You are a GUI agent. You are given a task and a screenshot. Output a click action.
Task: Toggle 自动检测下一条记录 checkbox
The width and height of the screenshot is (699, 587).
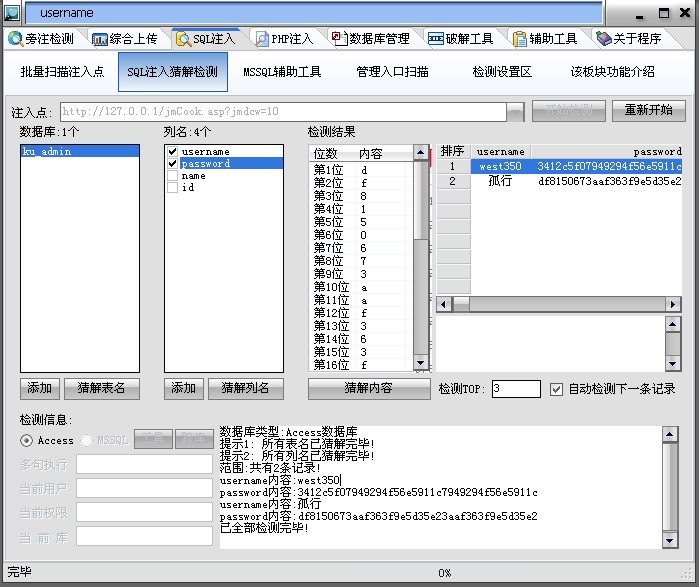(x=556, y=389)
